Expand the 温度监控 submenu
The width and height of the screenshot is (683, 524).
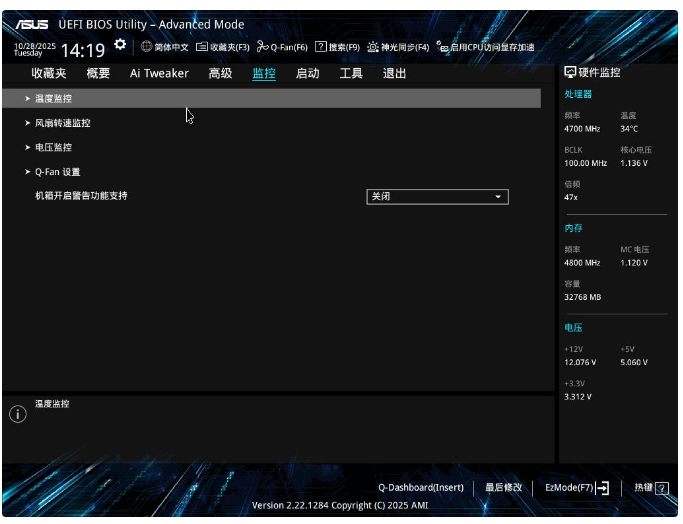[x=53, y=99]
